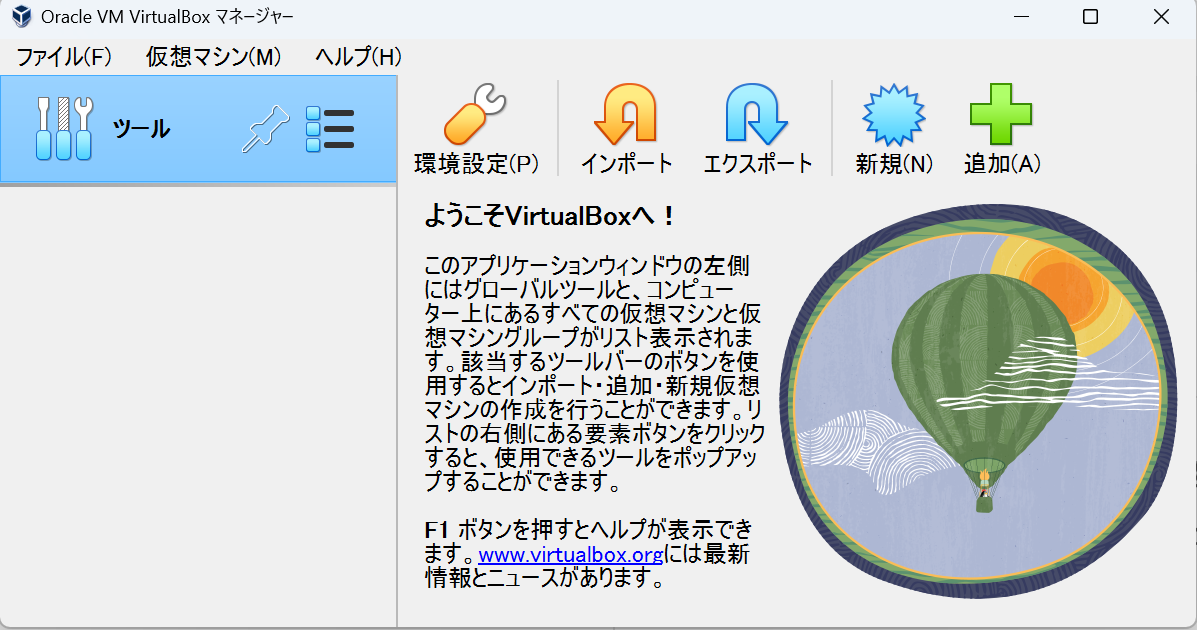This screenshot has height=630, width=1197.
Task: Click the インポート import appliance icon
Action: [626, 115]
